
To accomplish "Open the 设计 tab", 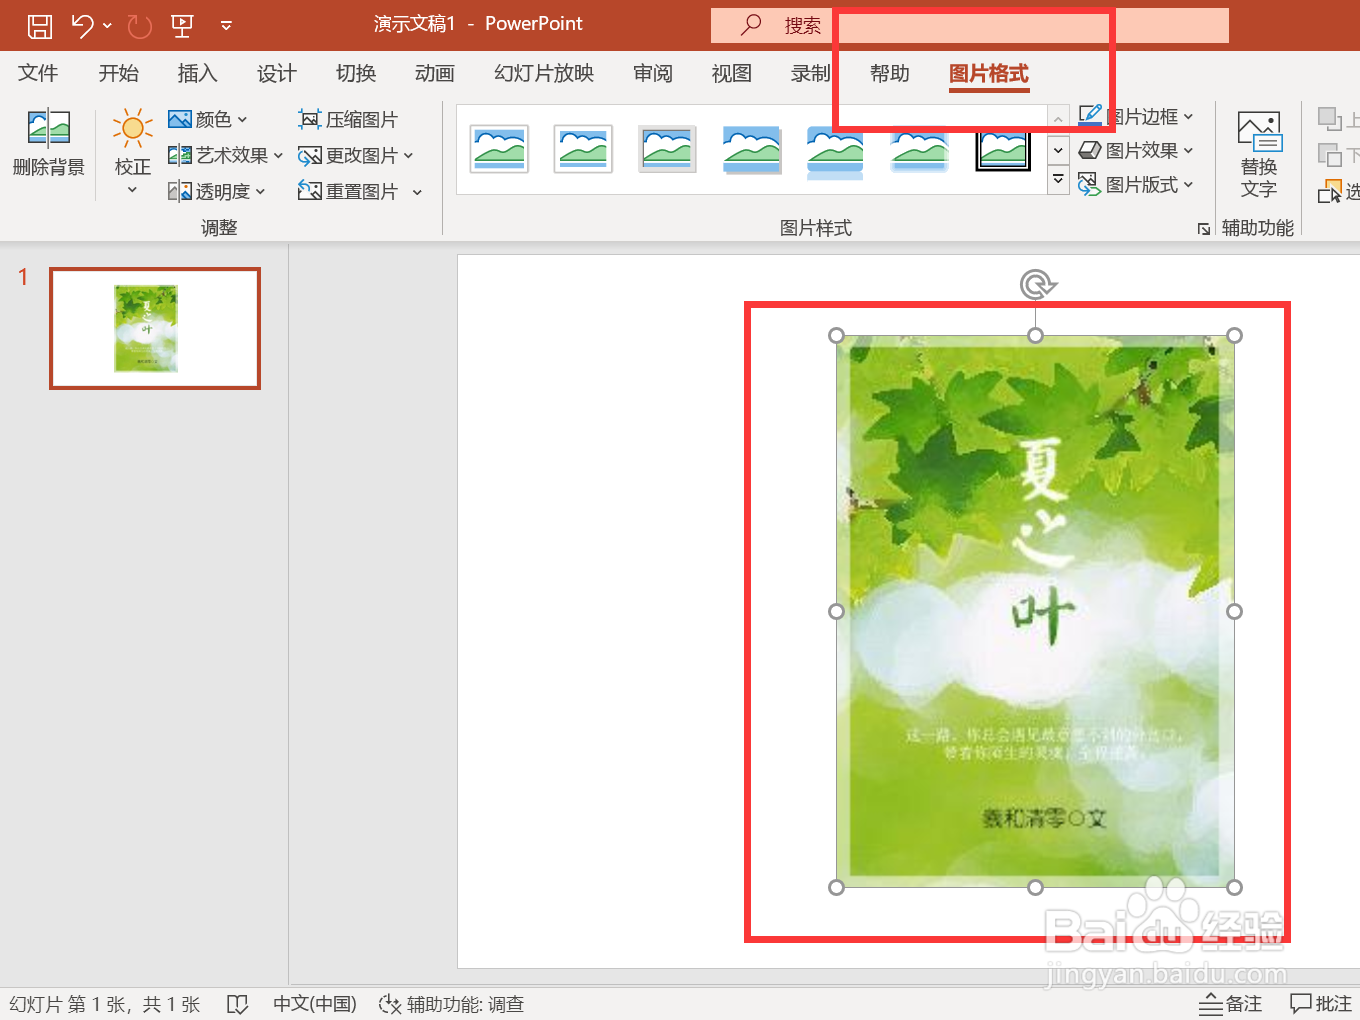I will point(276,73).
